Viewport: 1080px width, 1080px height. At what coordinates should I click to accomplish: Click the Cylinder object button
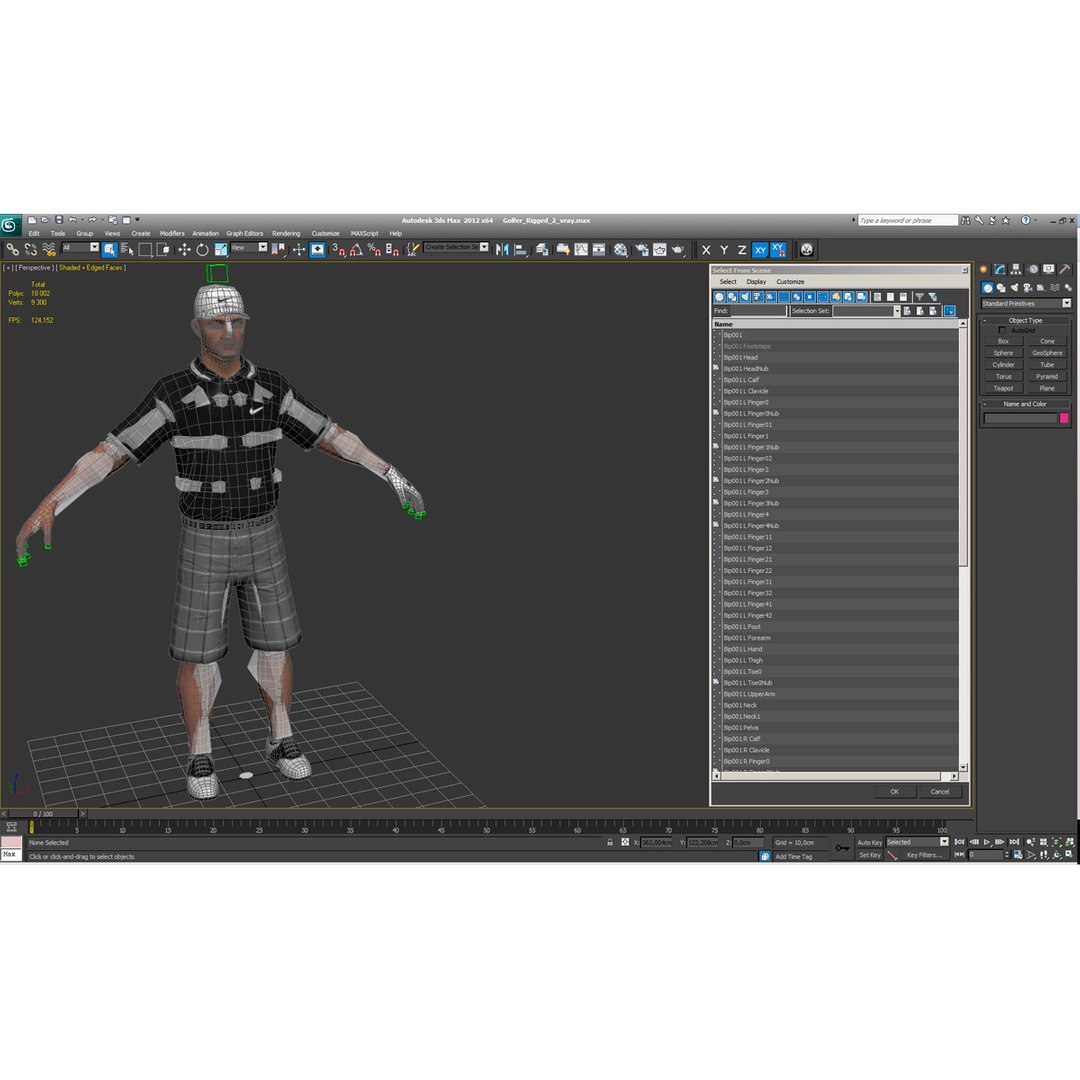coord(1003,365)
